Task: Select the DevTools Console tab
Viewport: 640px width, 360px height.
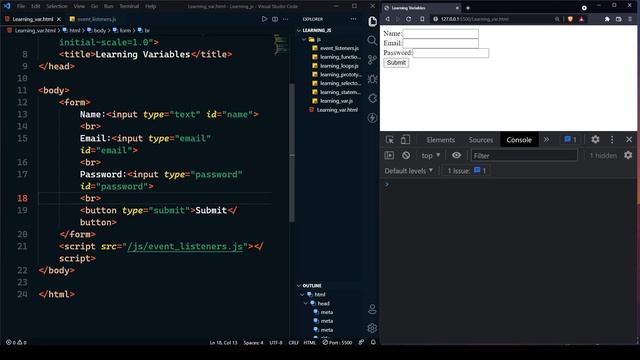Action: [x=519, y=140]
